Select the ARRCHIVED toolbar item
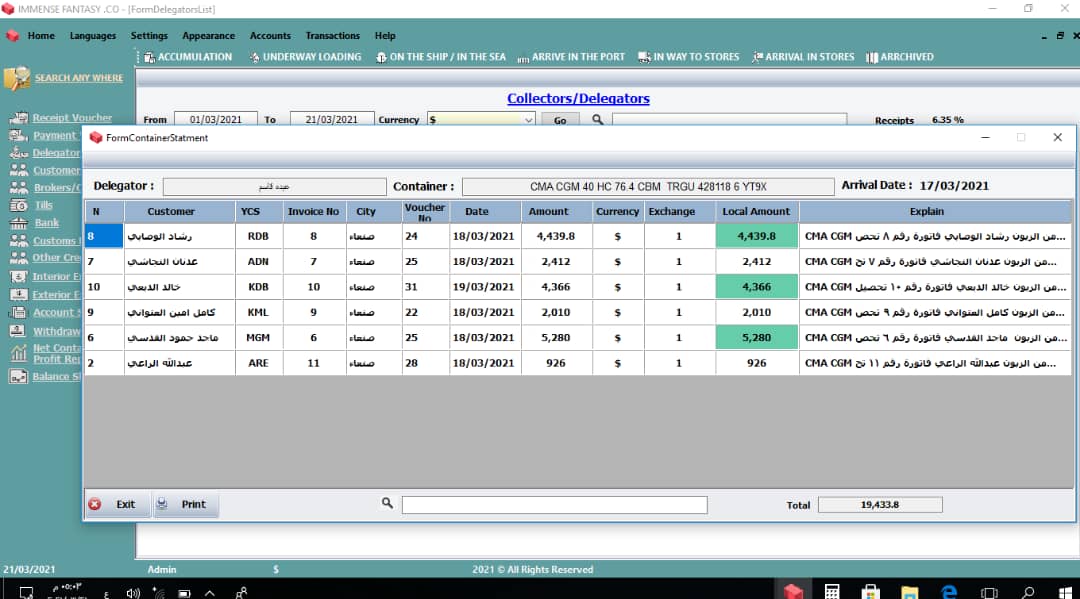Screen dimensions: 1080x599 (x=900, y=57)
